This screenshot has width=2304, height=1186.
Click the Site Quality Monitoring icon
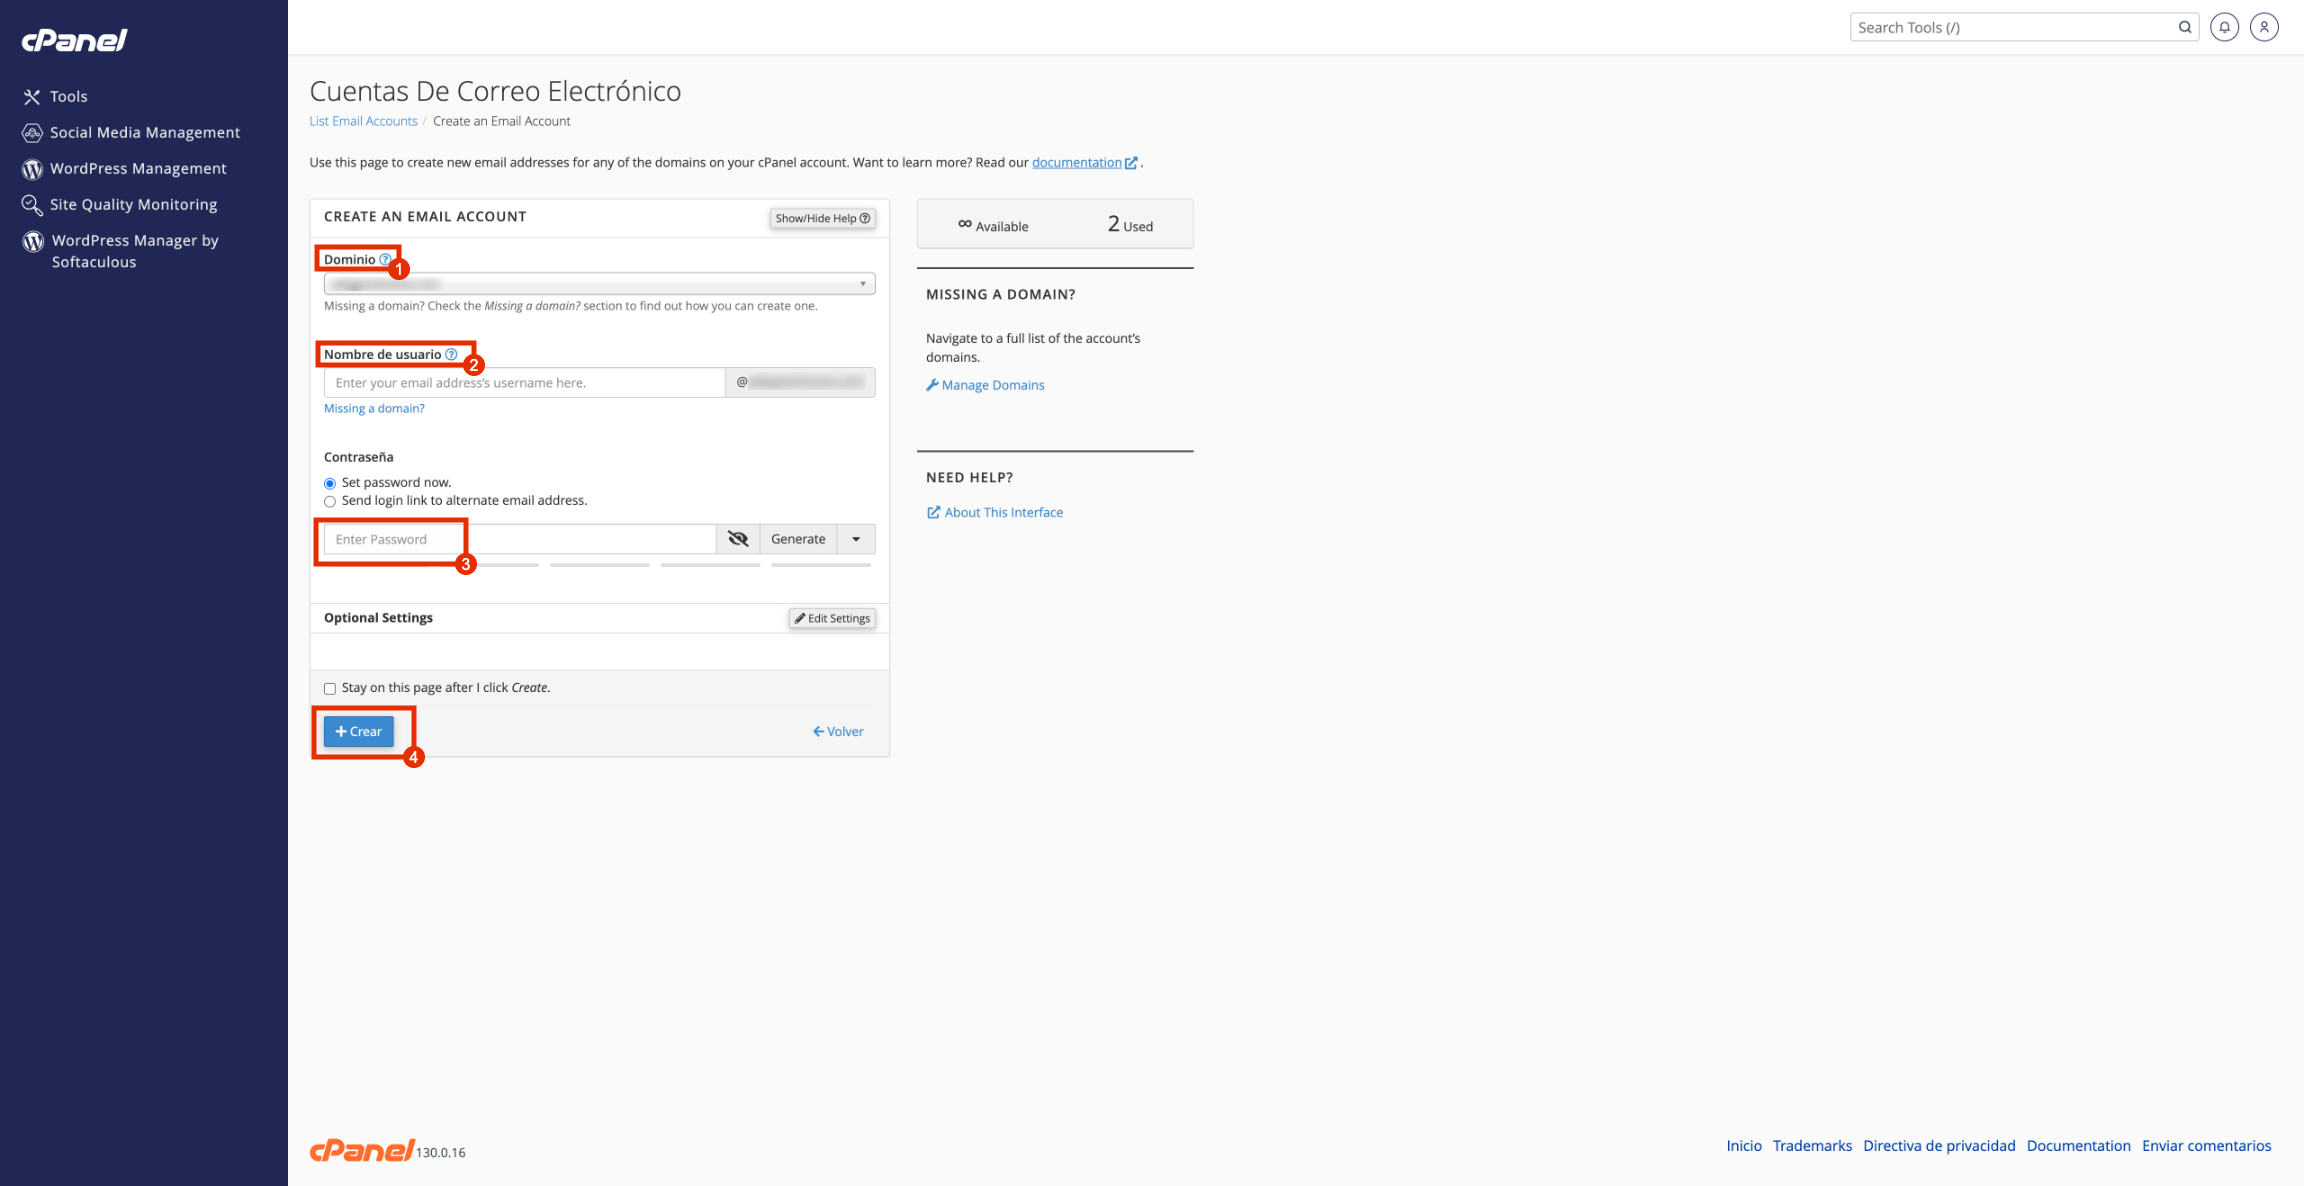click(32, 205)
